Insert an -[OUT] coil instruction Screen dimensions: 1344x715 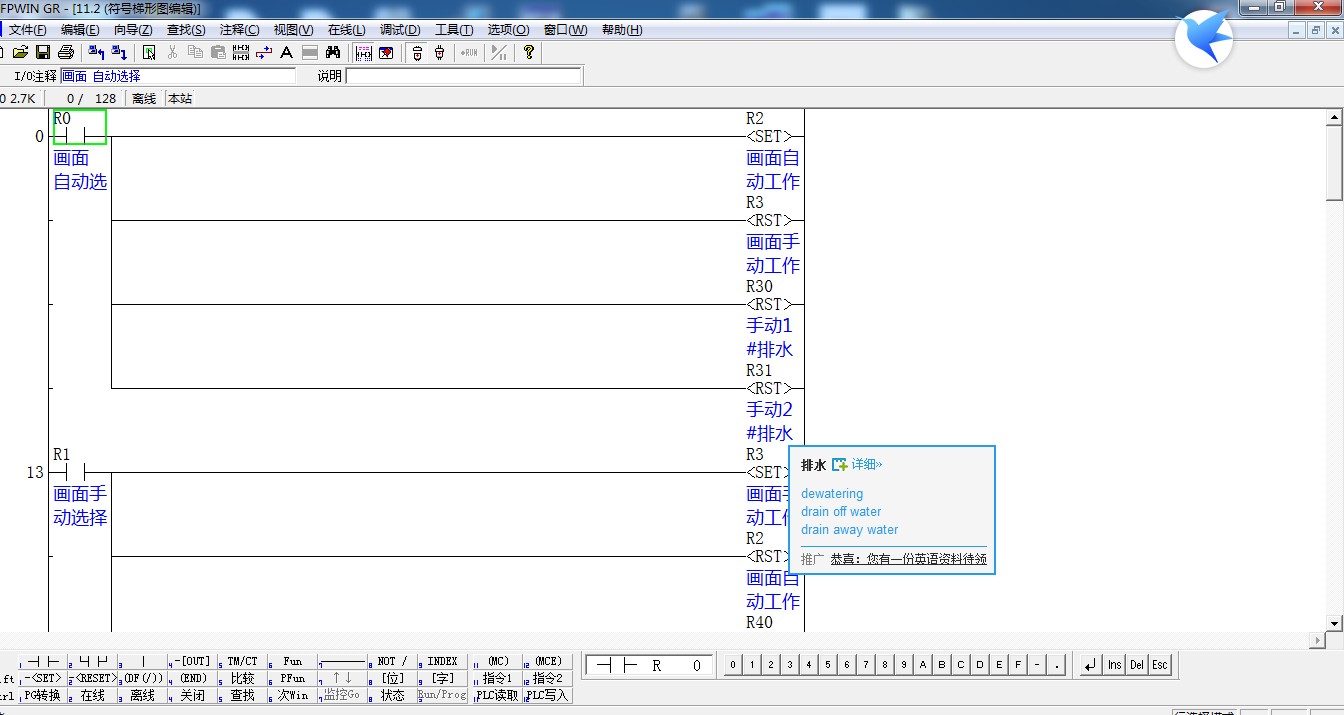click(192, 662)
